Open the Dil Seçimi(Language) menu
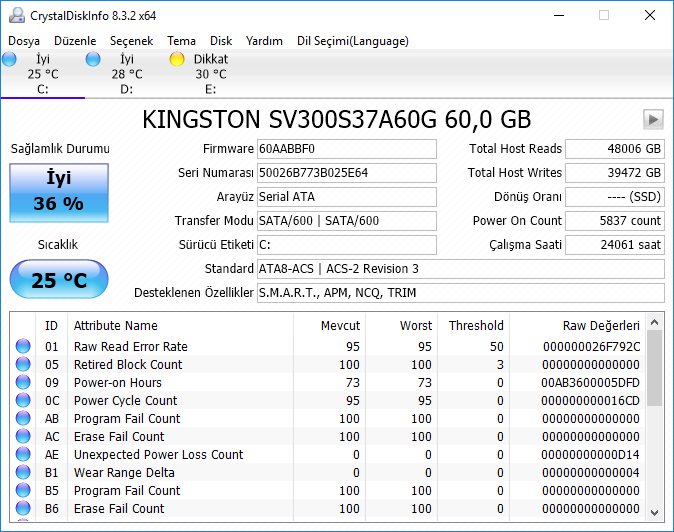674x532 pixels. [x=352, y=41]
